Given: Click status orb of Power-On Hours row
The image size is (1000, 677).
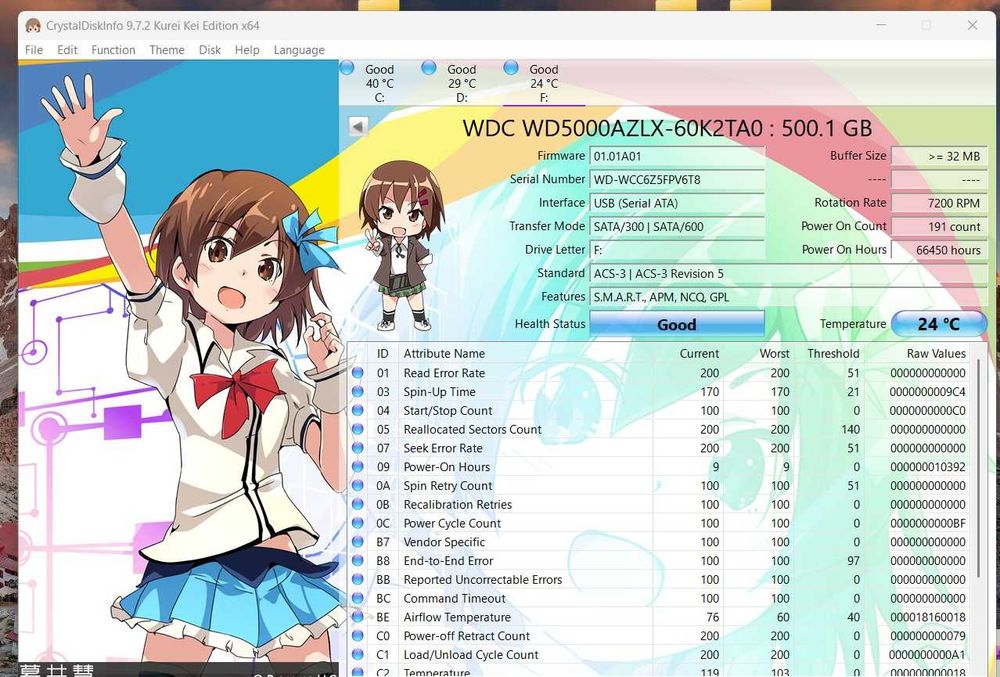Looking at the screenshot, I should pos(357,467).
